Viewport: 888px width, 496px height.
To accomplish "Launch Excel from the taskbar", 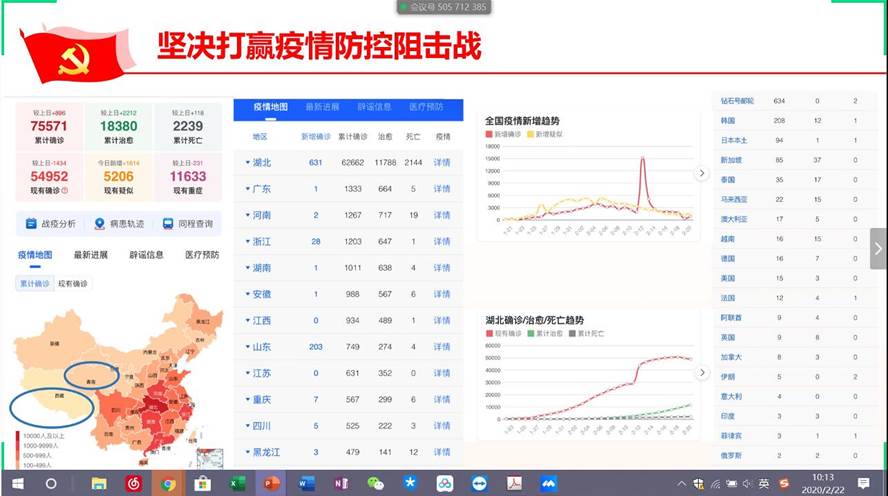I will pyautogui.click(x=237, y=483).
